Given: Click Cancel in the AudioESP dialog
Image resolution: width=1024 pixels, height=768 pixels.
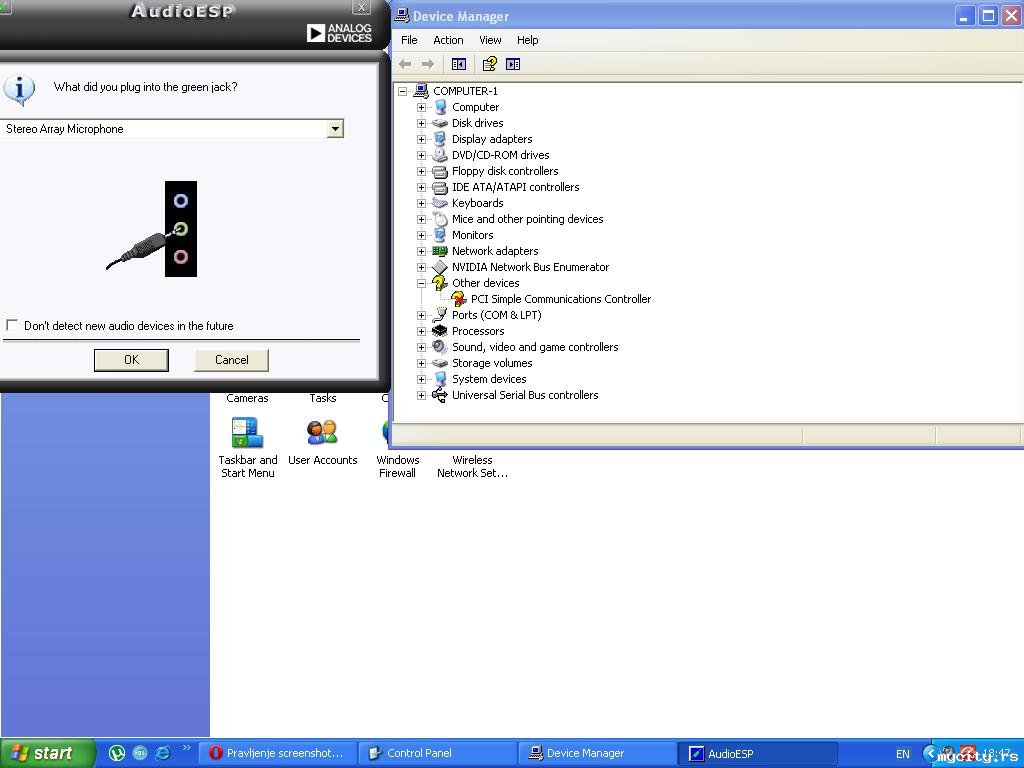Looking at the screenshot, I should click(231, 360).
